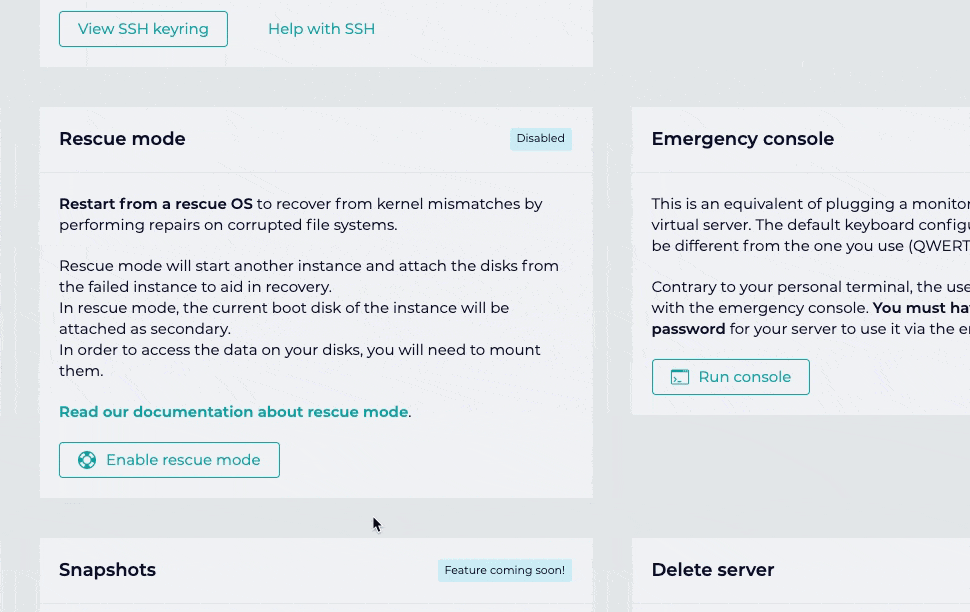Image resolution: width=970 pixels, height=612 pixels.
Task: Click the lifebuoy icon beside Enable rescue mode
Action: 87,460
